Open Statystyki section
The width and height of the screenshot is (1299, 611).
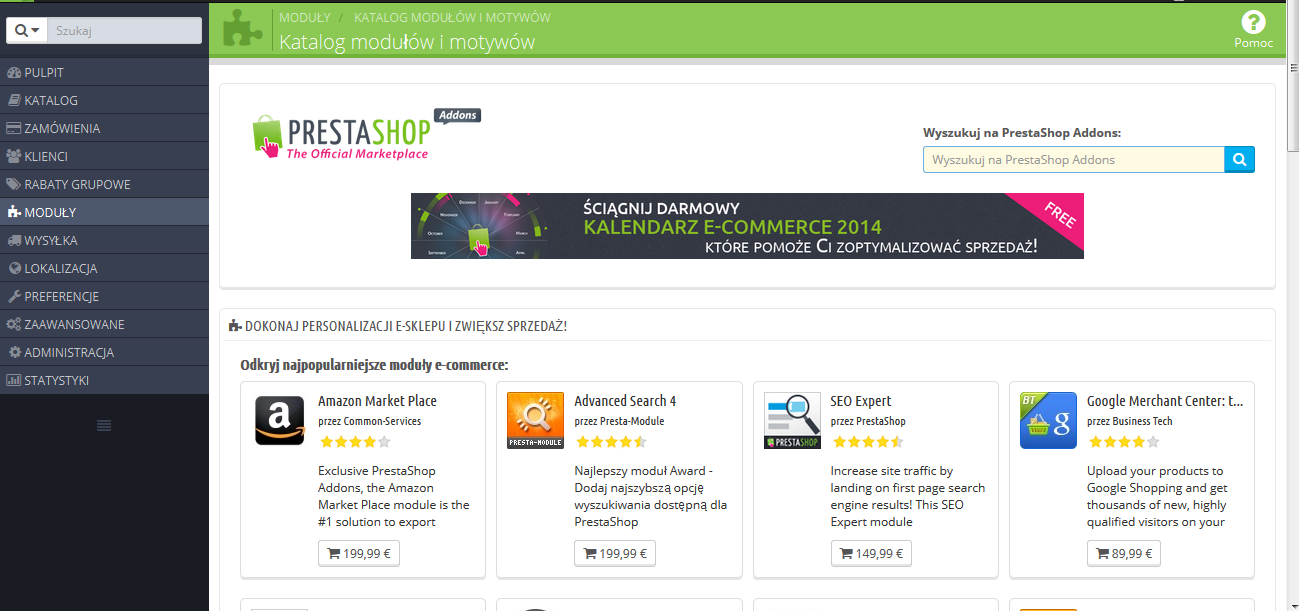(104, 380)
